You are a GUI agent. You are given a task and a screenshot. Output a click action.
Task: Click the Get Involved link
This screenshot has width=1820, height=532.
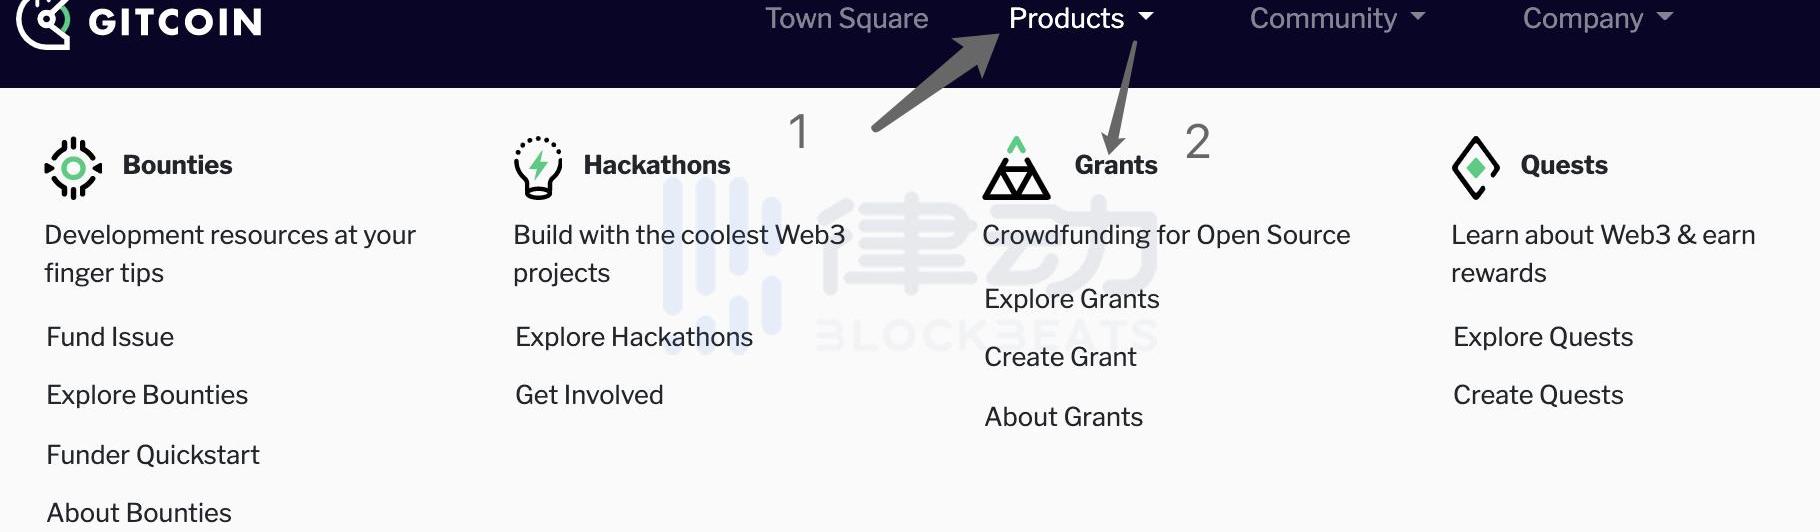point(589,395)
